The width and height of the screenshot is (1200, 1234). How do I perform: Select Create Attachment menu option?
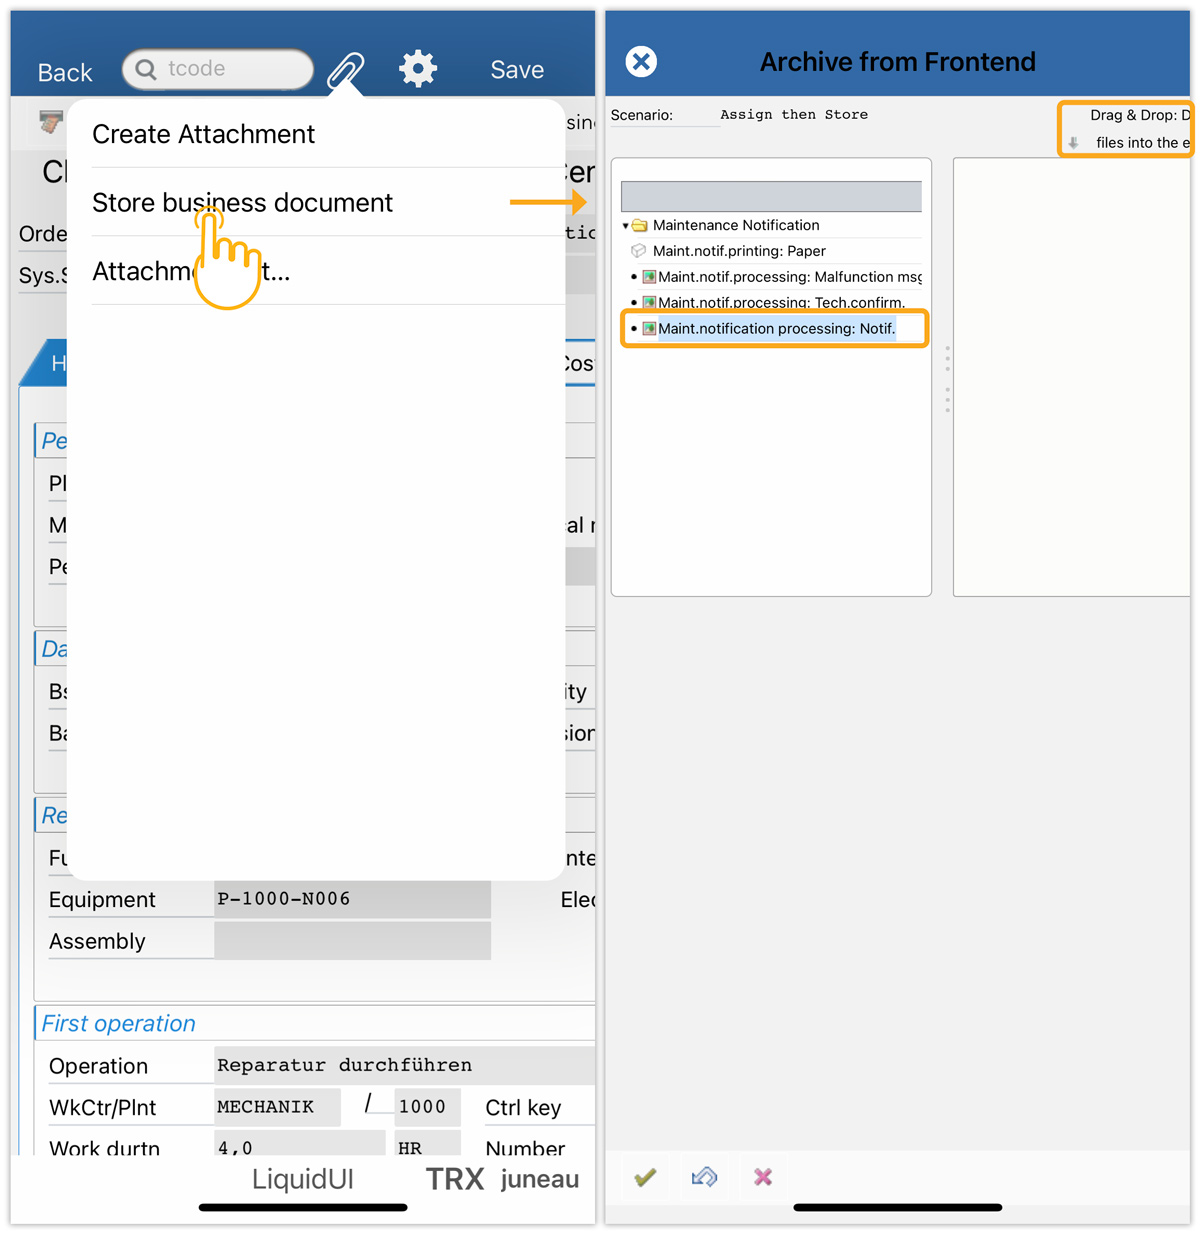[x=204, y=134]
